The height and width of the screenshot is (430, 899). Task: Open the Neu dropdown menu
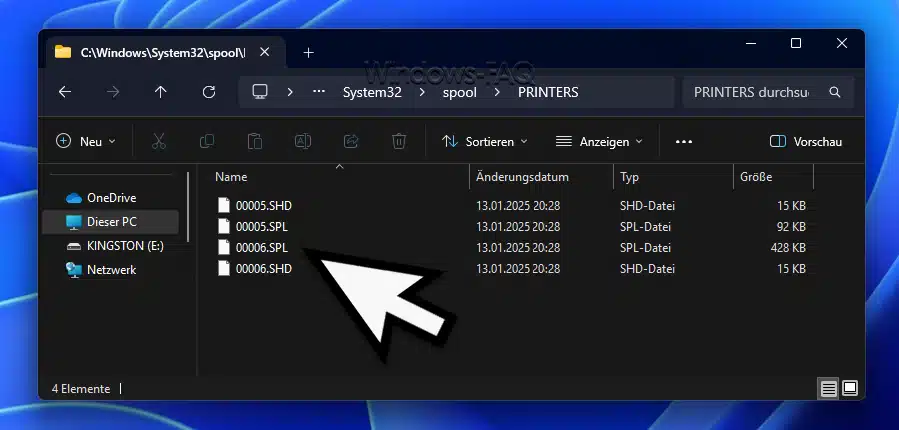[86, 142]
